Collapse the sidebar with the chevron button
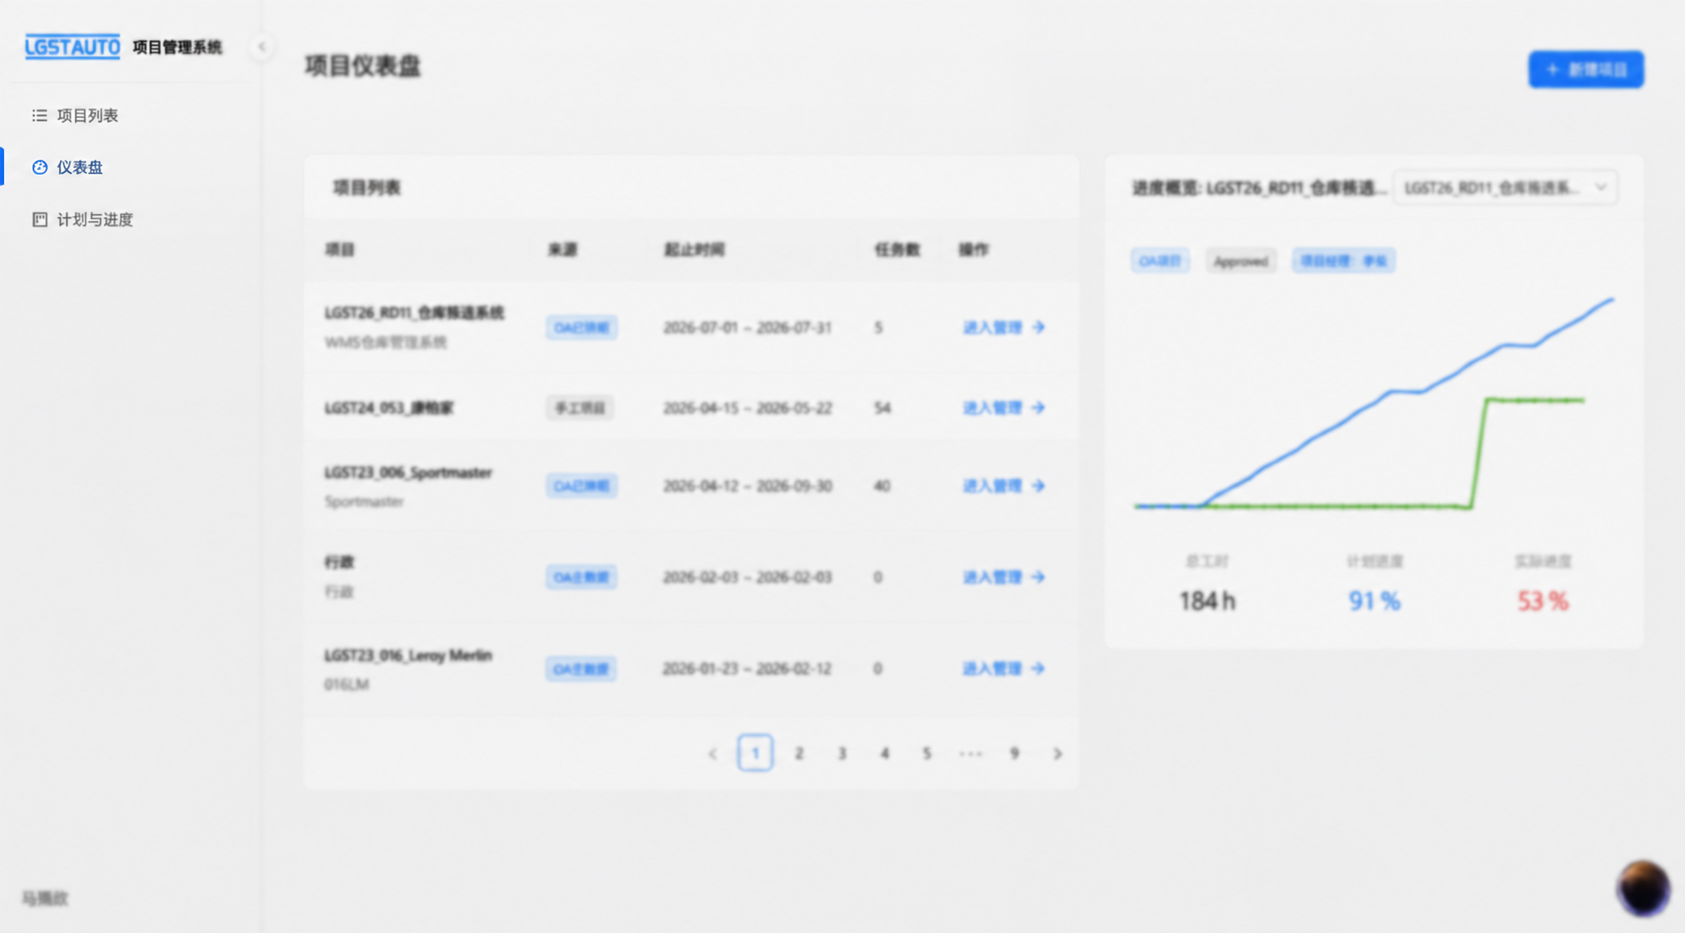This screenshot has width=1685, height=933. tap(261, 46)
